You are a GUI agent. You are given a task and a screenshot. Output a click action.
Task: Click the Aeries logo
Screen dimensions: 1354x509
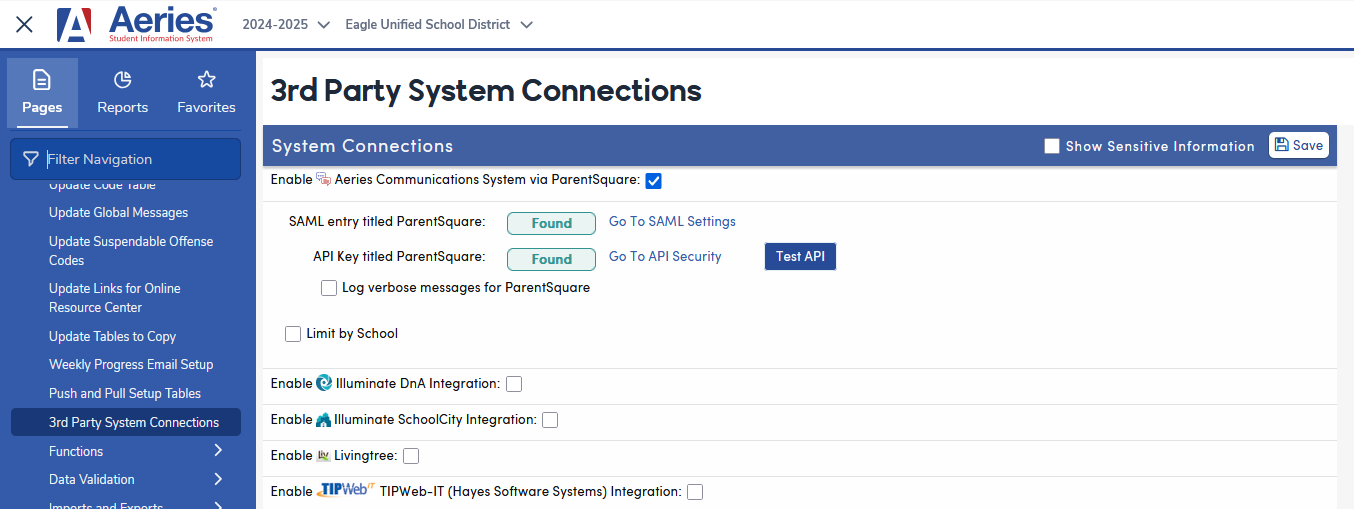click(136, 24)
